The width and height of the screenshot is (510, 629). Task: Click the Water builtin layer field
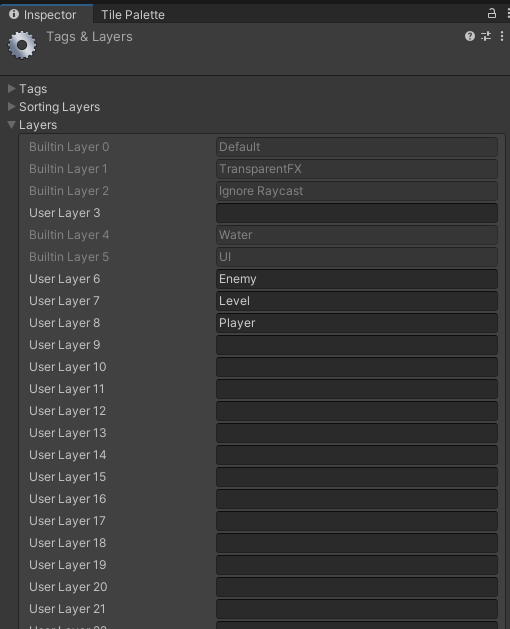357,235
